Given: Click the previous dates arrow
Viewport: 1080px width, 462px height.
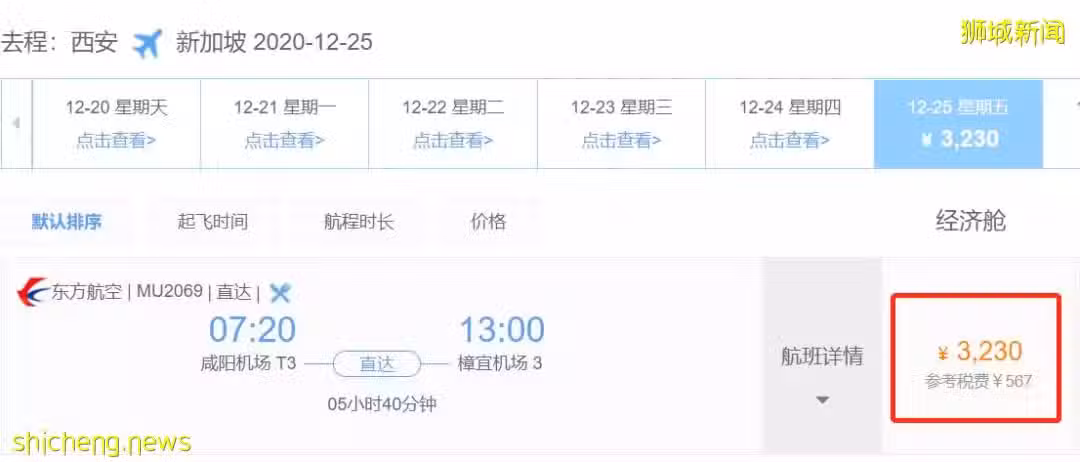Looking at the screenshot, I should (16, 124).
